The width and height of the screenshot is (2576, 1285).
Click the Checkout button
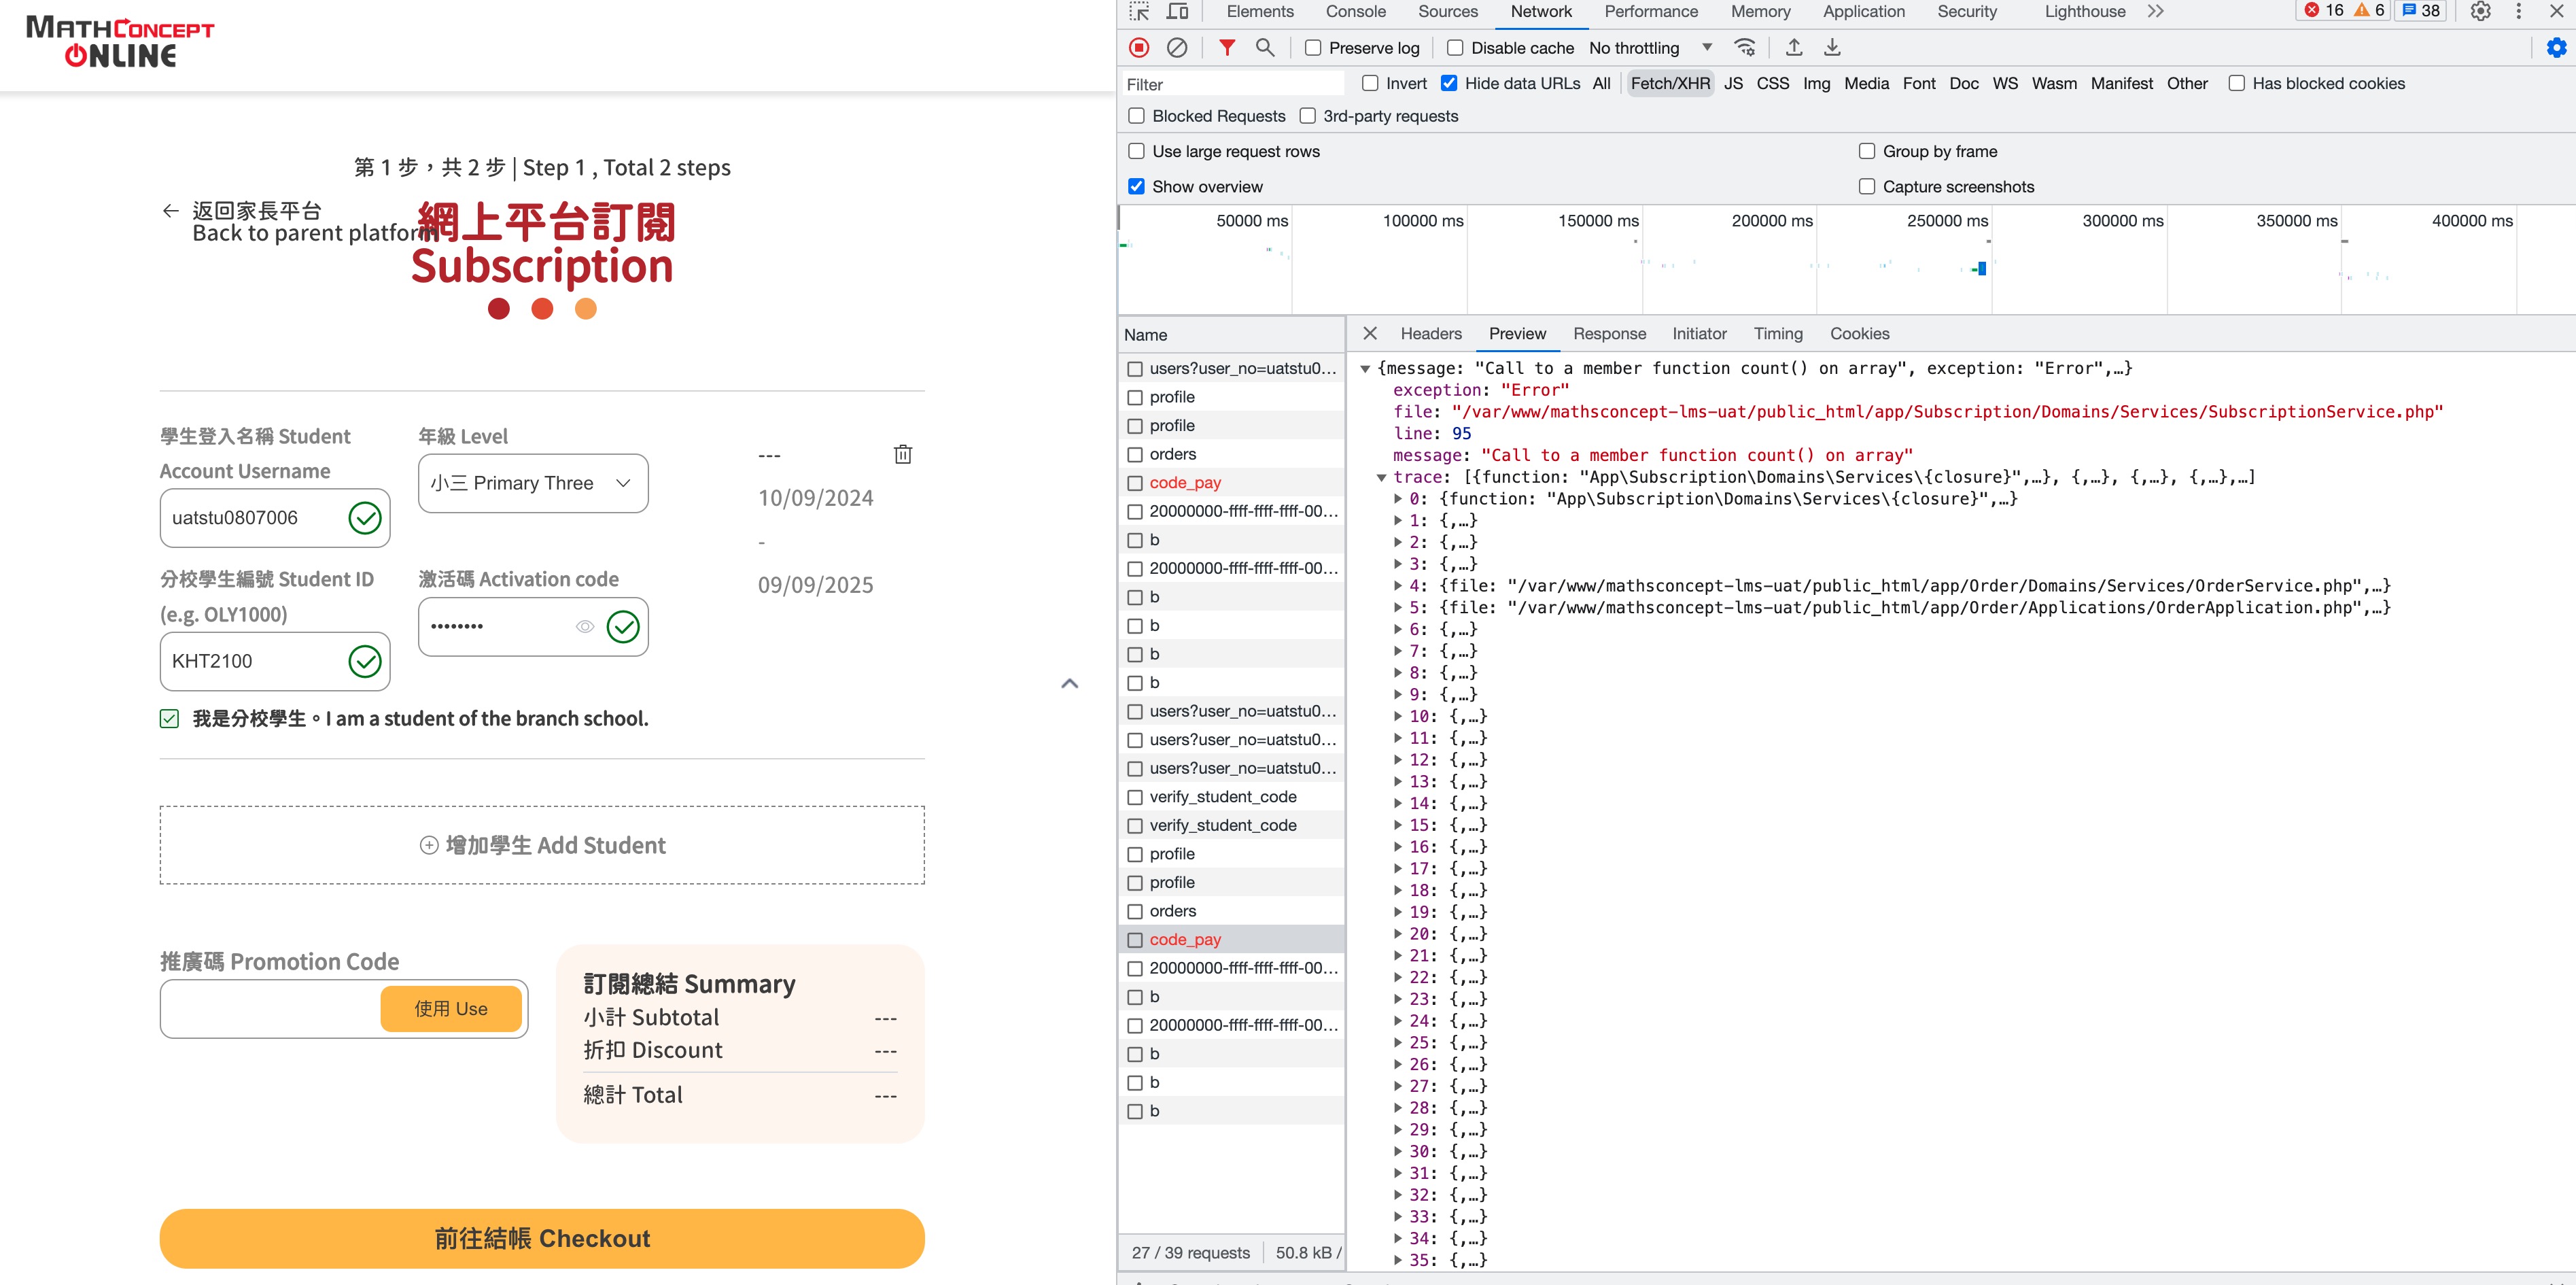pyautogui.click(x=541, y=1238)
